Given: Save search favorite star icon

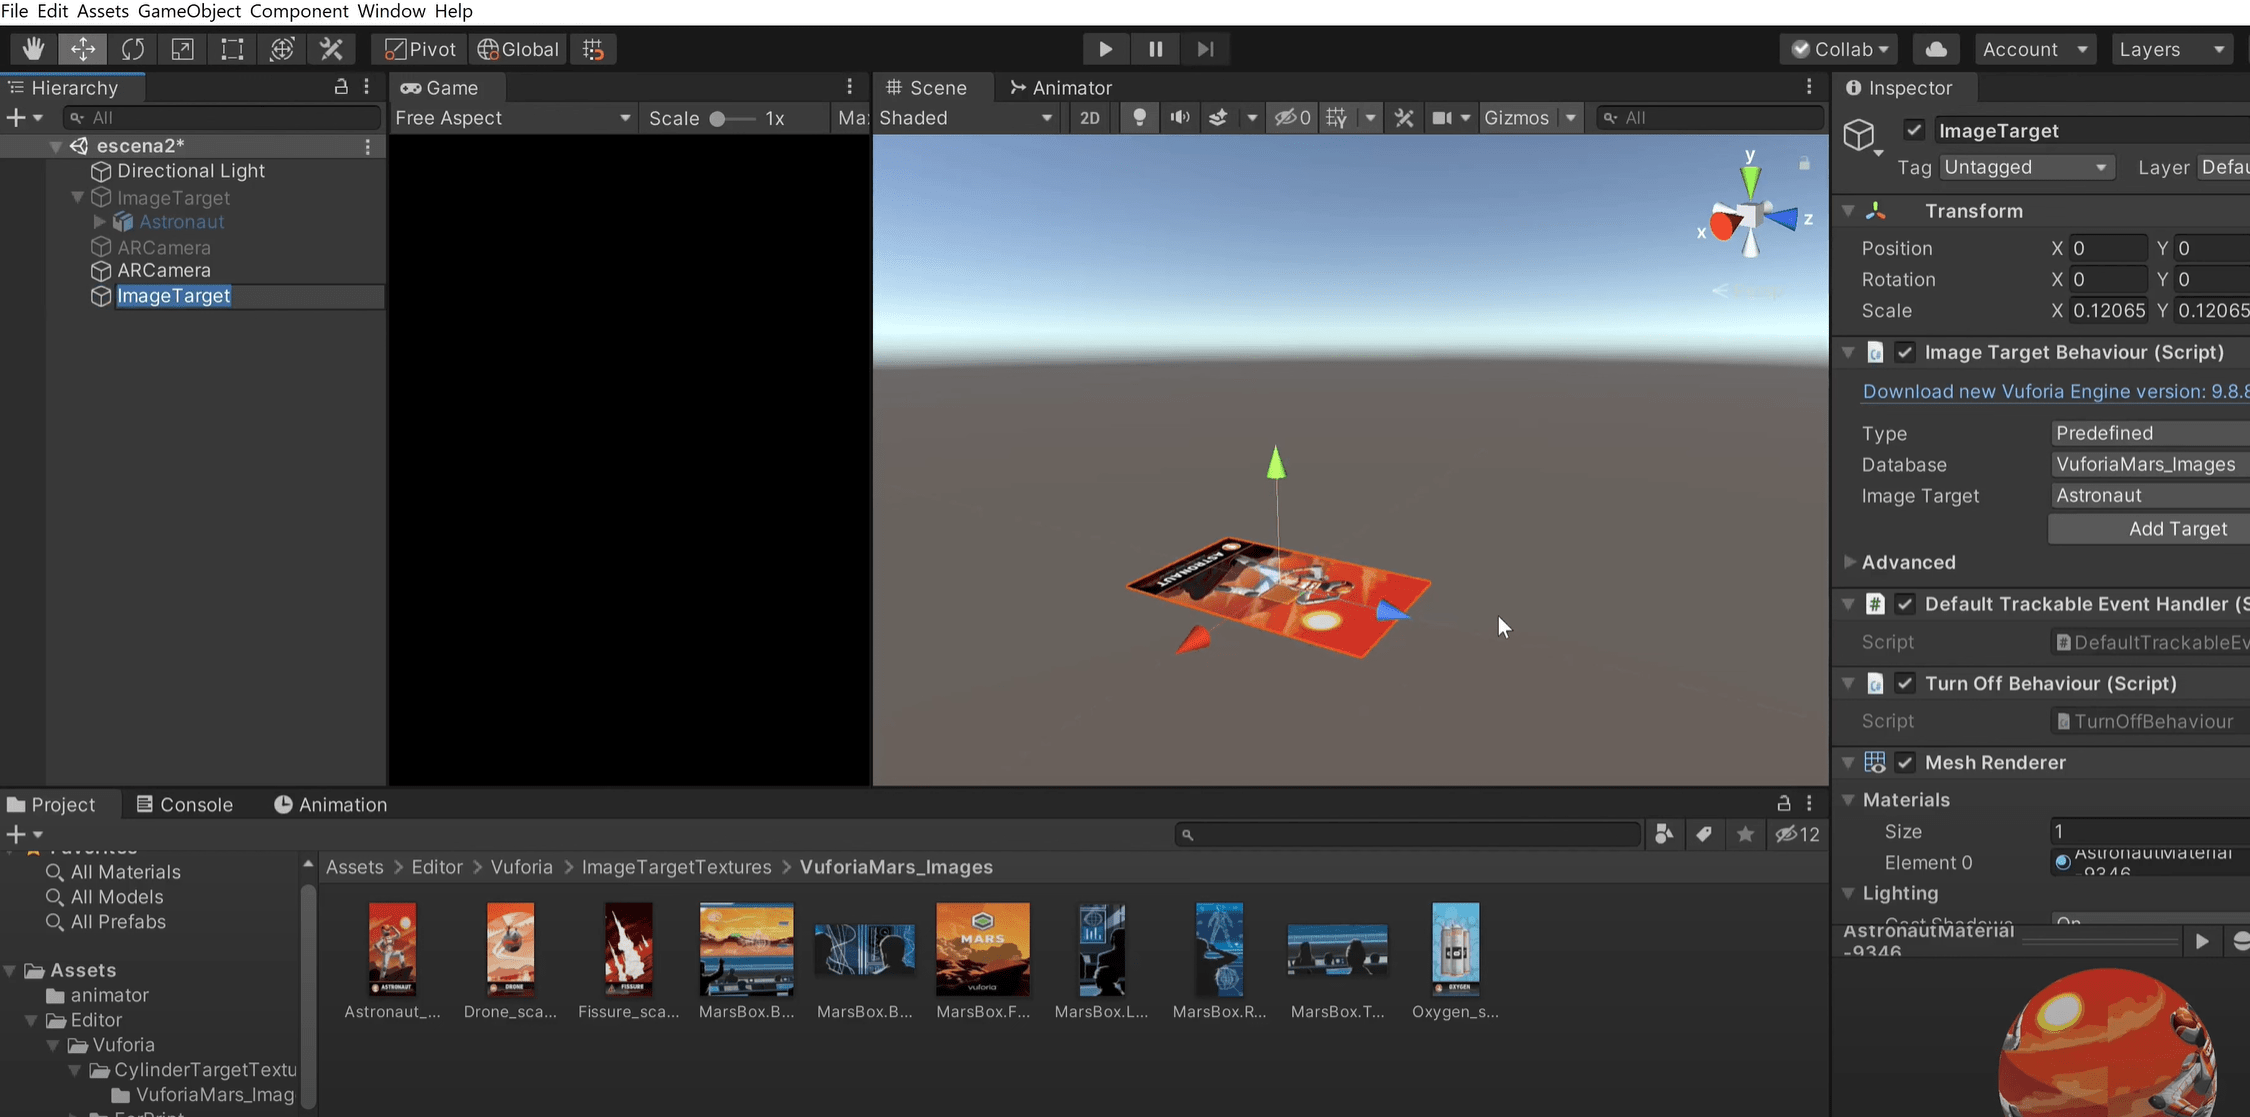Looking at the screenshot, I should click(x=1745, y=834).
